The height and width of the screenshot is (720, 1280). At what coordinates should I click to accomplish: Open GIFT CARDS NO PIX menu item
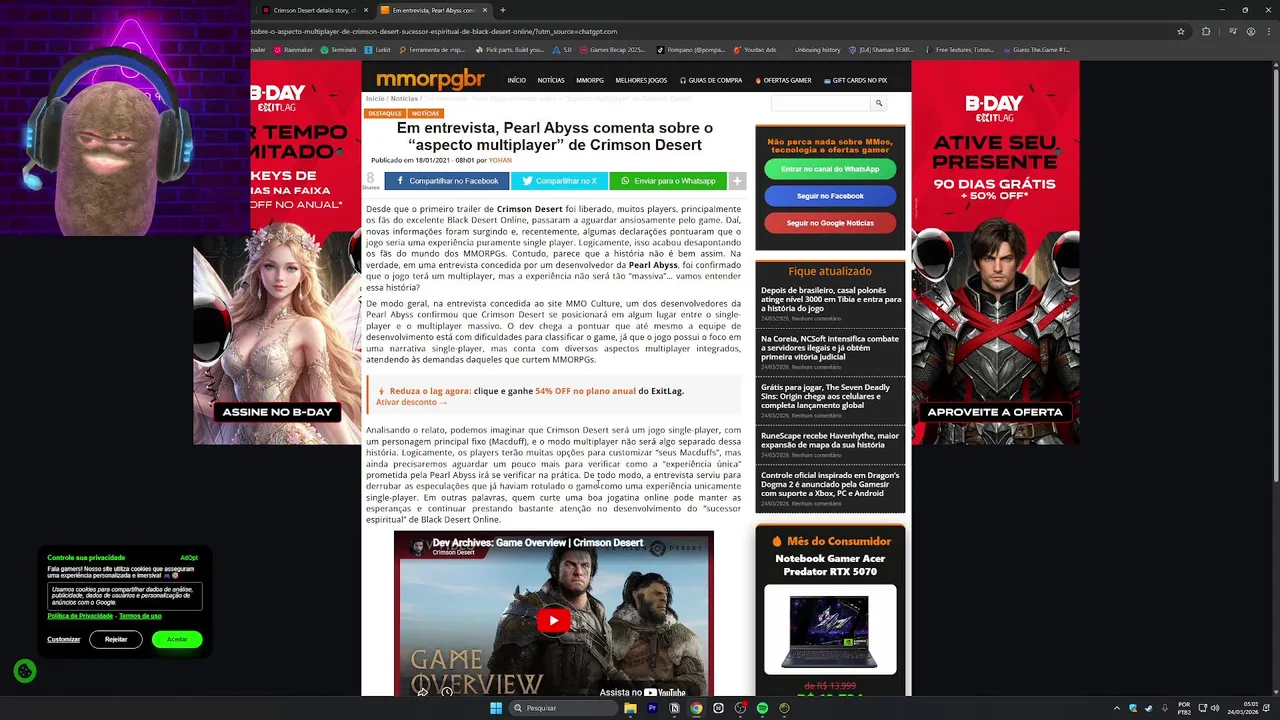click(856, 80)
